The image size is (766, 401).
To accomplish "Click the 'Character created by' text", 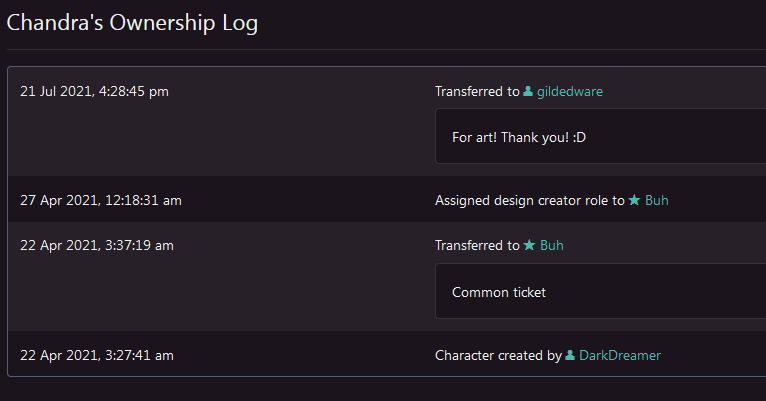I will click(x=498, y=355).
